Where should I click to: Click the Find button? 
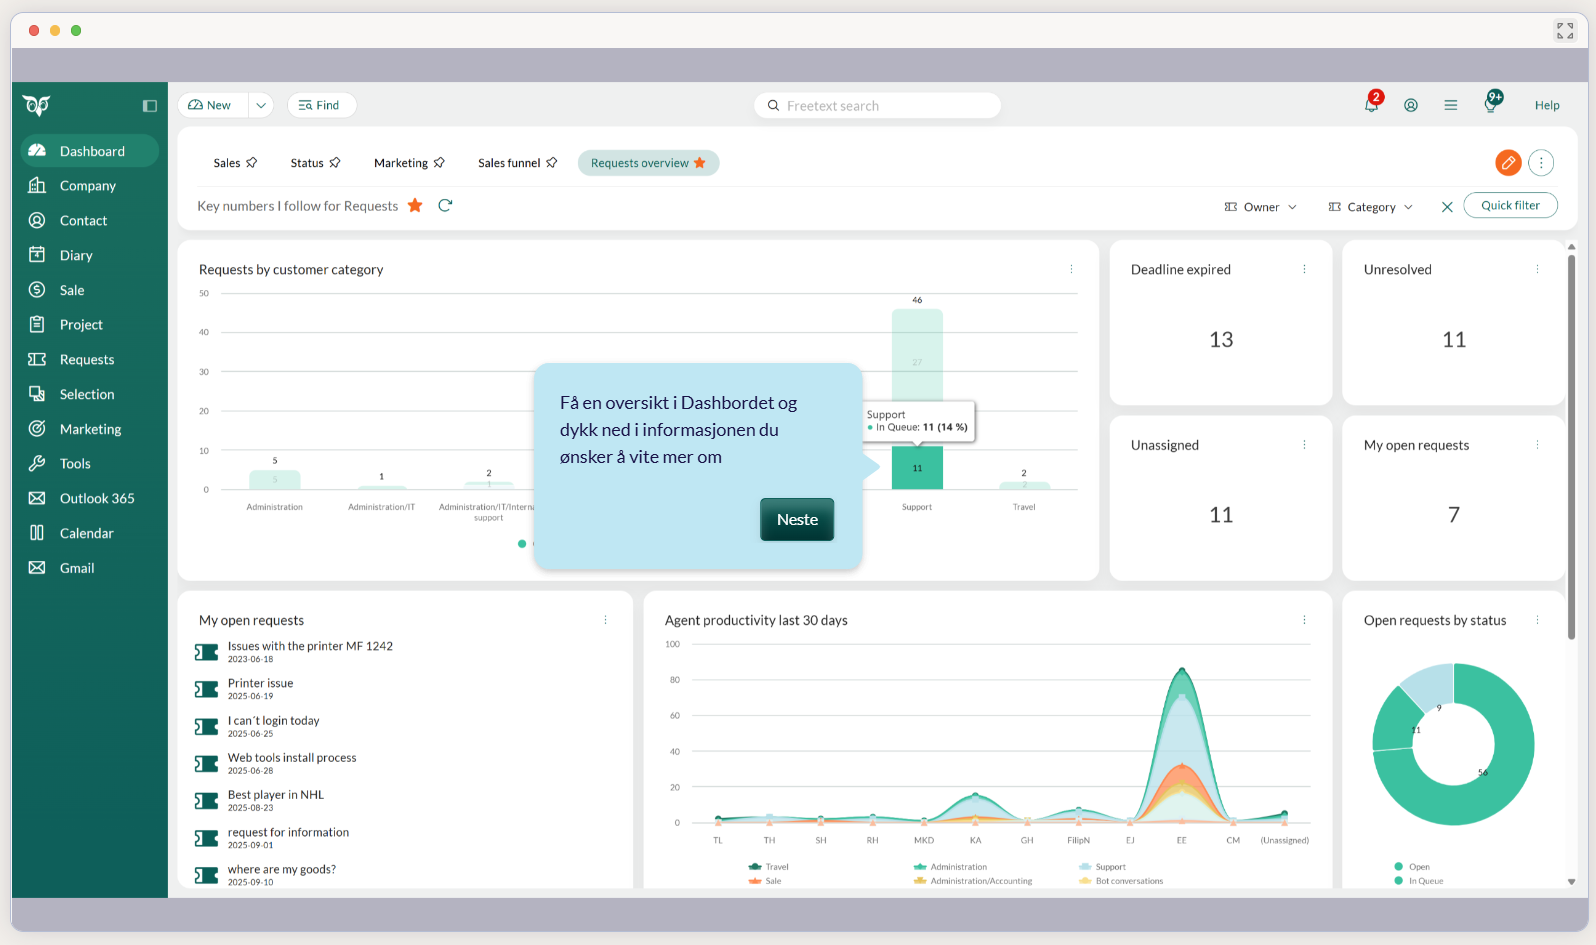pyautogui.click(x=321, y=105)
